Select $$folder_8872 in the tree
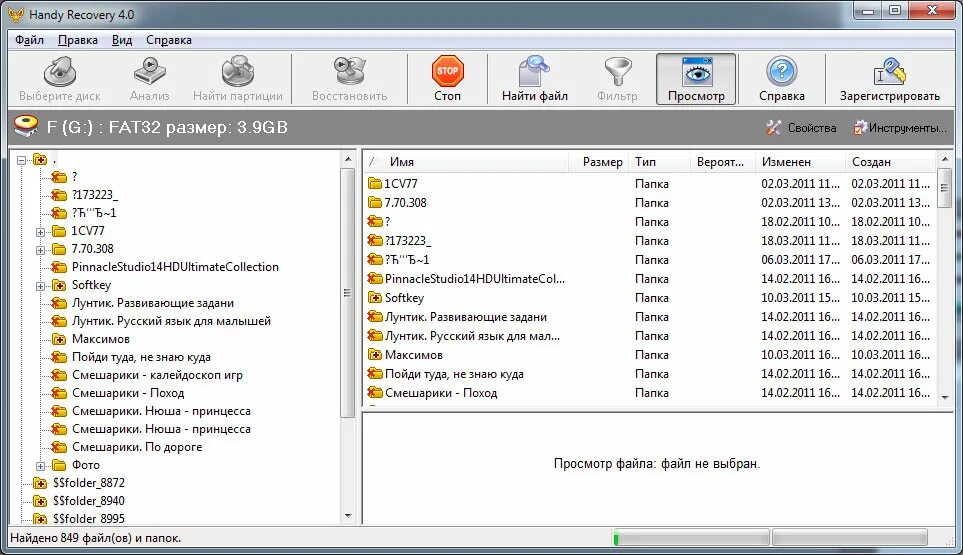The height and width of the screenshot is (555, 963). click(x=88, y=483)
